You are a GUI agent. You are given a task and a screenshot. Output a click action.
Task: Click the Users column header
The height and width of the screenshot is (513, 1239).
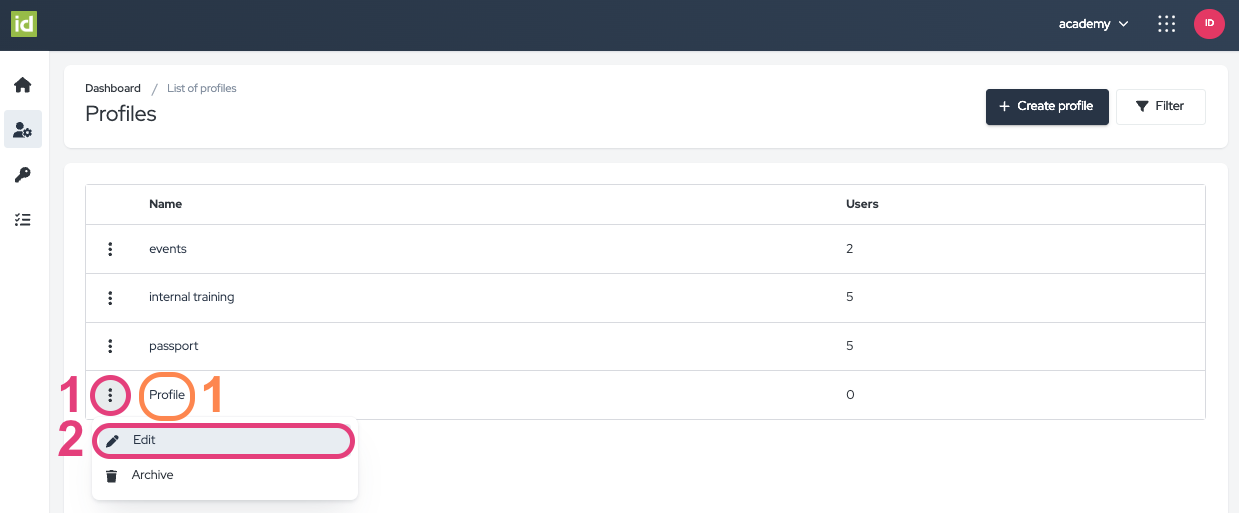tap(862, 204)
